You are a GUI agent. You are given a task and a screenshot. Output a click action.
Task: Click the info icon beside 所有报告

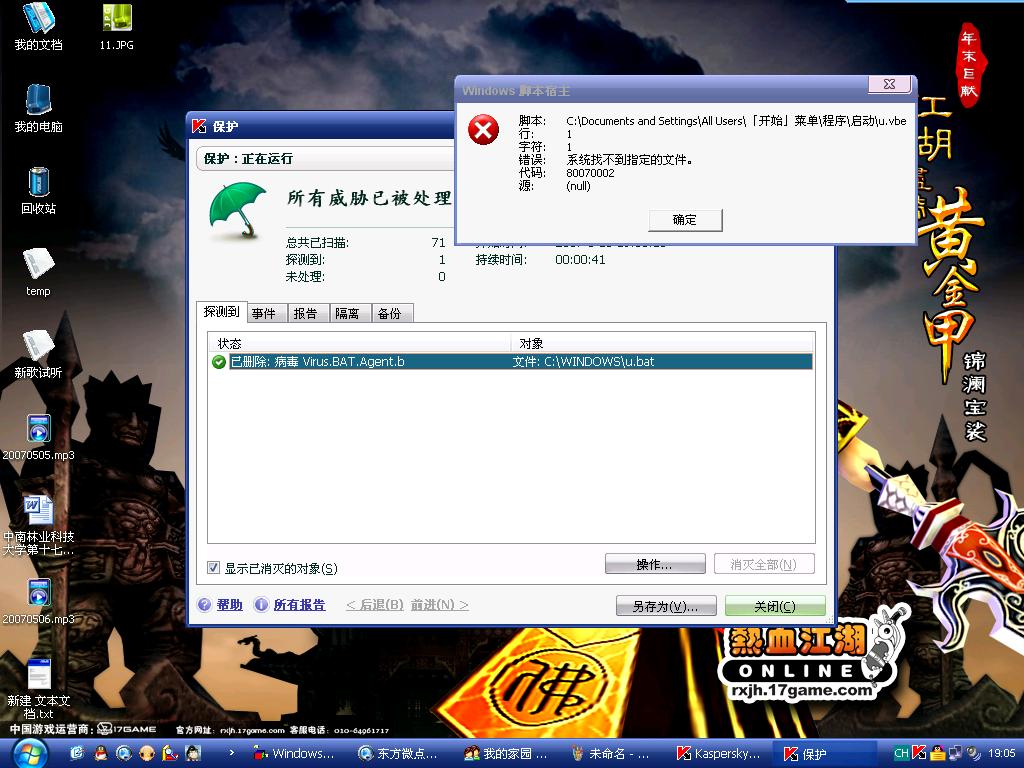pyautogui.click(x=261, y=605)
